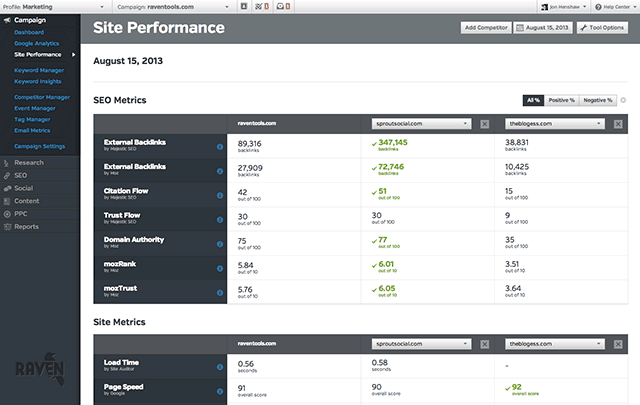This screenshot has width=640, height=405.
Task: Show info icon for Page Speed
Action: [220, 392]
